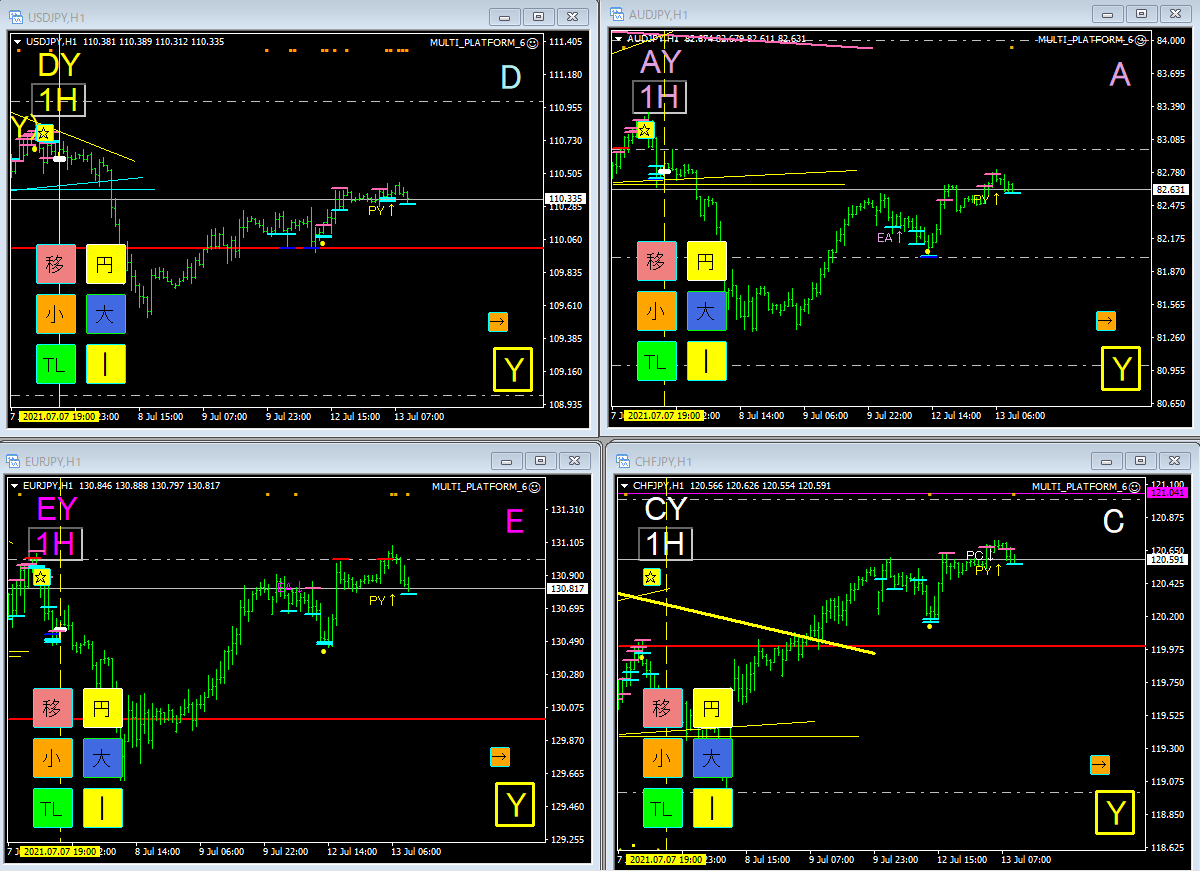Click the magenta E letter label in EURJPY chart
1200x871 pixels.
(x=515, y=521)
